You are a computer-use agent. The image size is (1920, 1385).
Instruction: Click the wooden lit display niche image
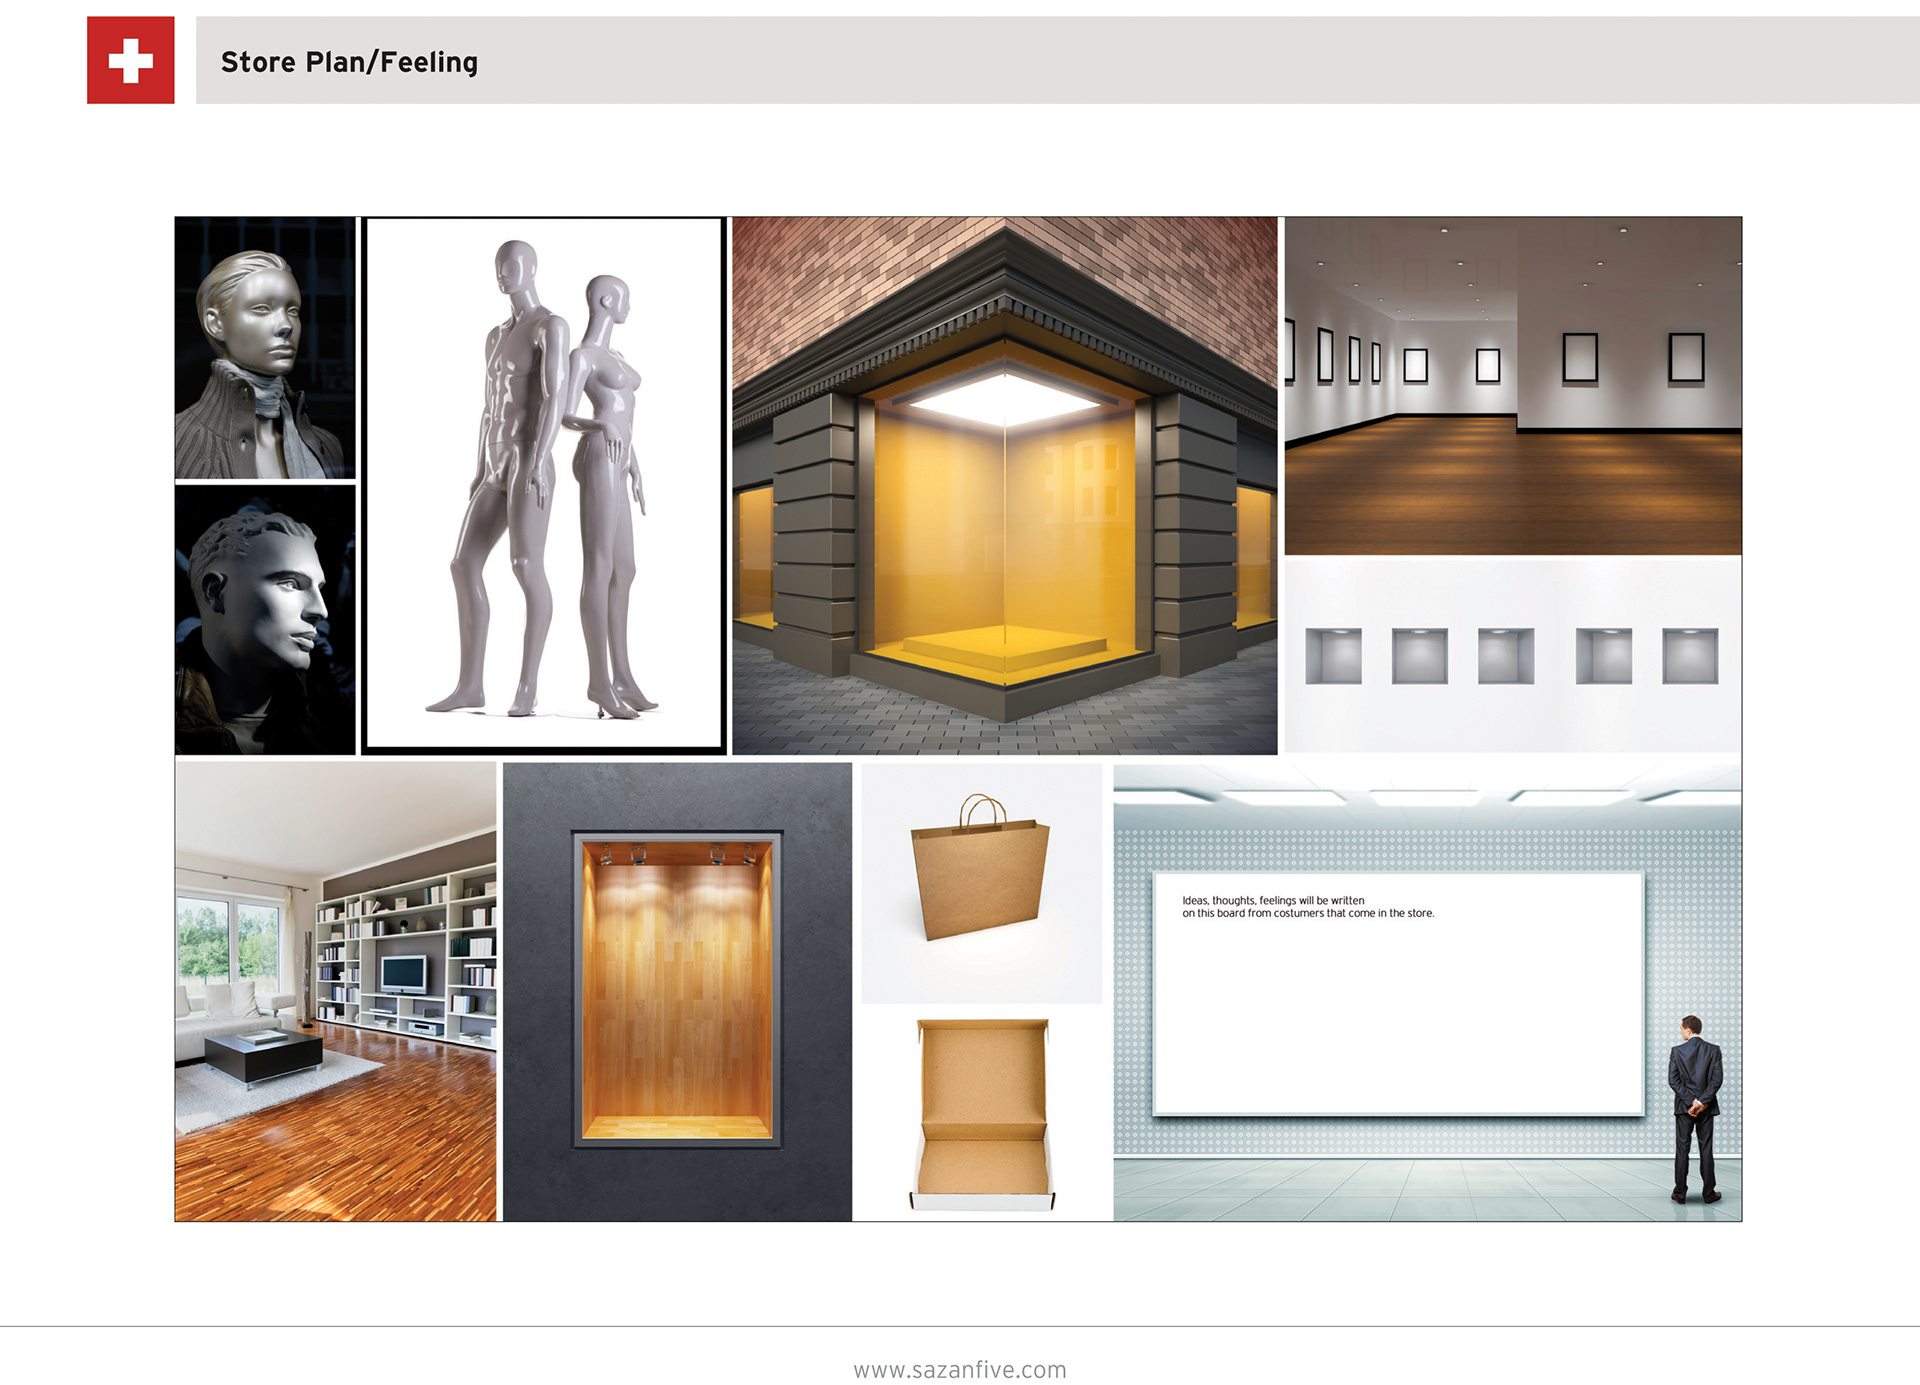coord(677,991)
